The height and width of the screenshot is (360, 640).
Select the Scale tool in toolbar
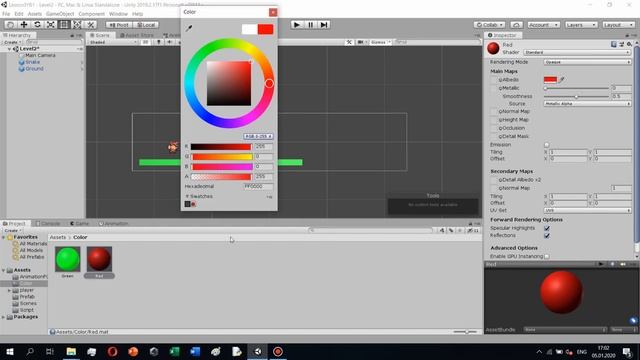51,25
